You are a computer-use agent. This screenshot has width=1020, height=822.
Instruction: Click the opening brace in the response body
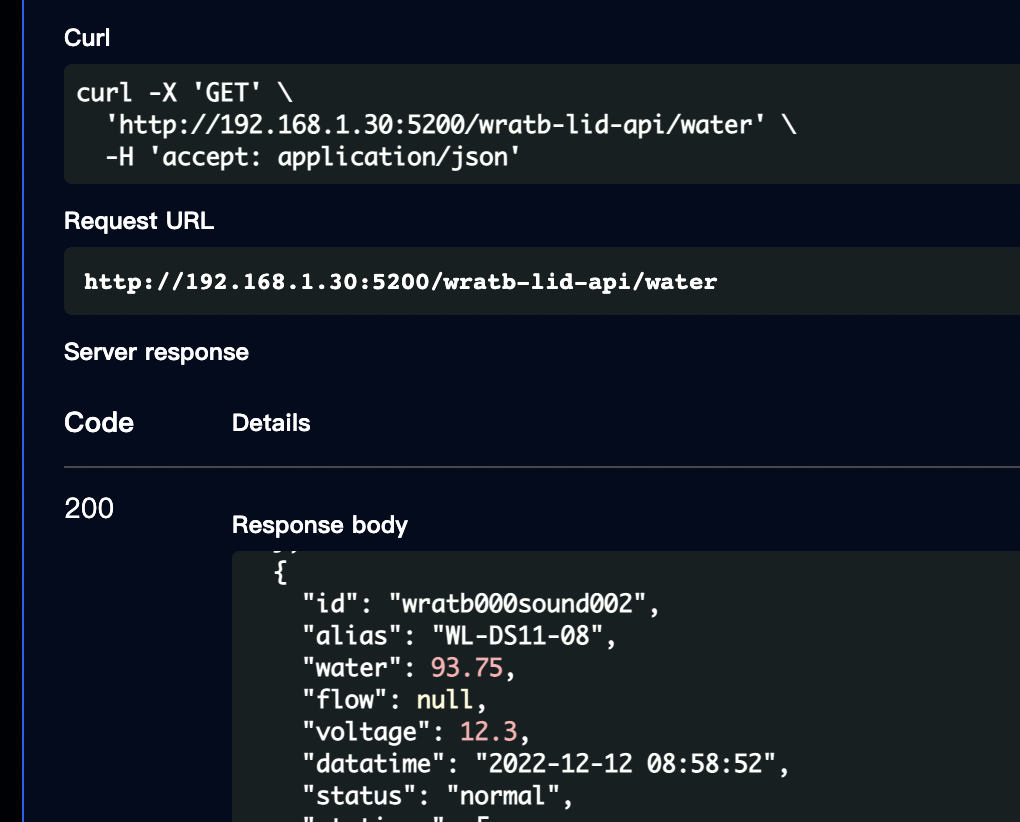coord(279,573)
